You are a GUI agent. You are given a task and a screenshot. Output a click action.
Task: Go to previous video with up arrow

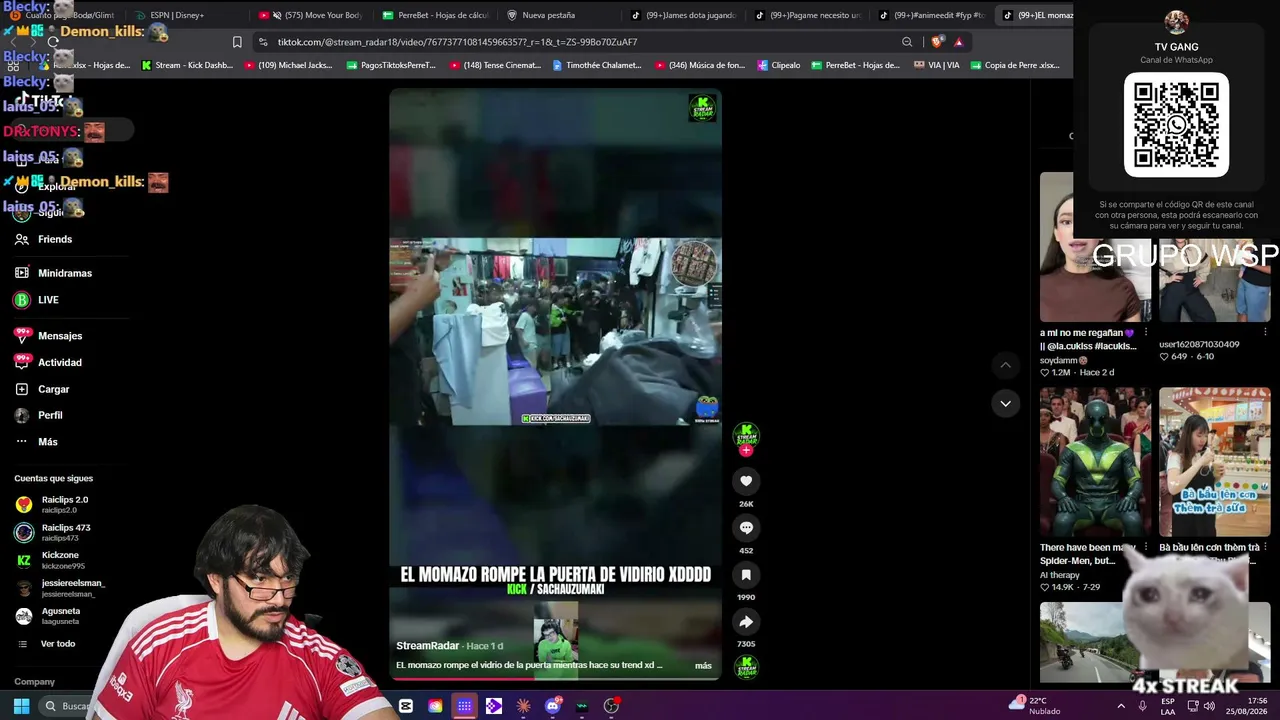pyautogui.click(x=1005, y=366)
